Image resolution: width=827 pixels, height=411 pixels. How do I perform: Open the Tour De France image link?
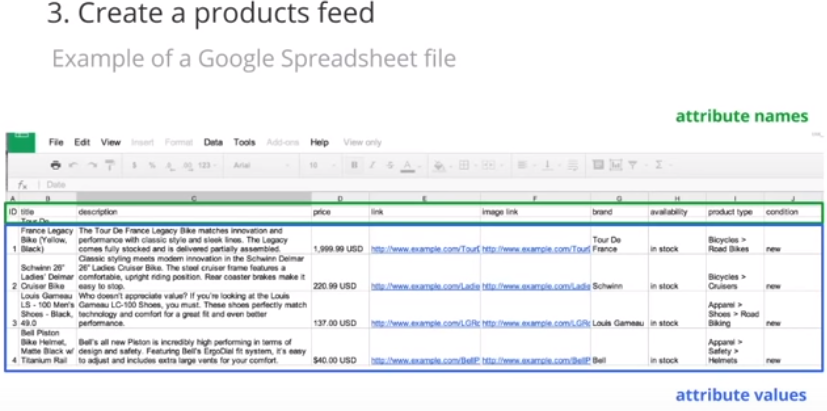pyautogui.click(x=535, y=248)
